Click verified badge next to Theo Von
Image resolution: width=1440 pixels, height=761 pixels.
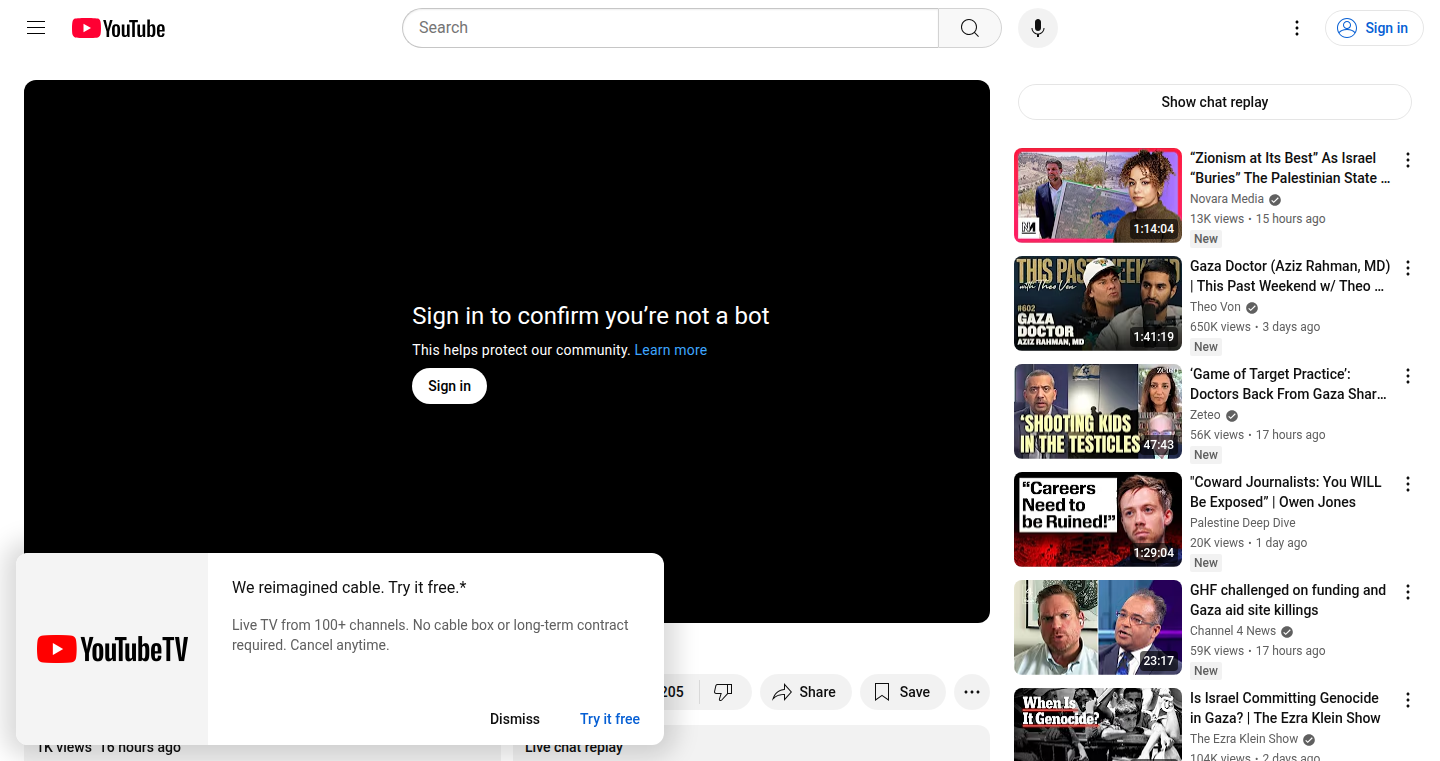(x=1252, y=308)
